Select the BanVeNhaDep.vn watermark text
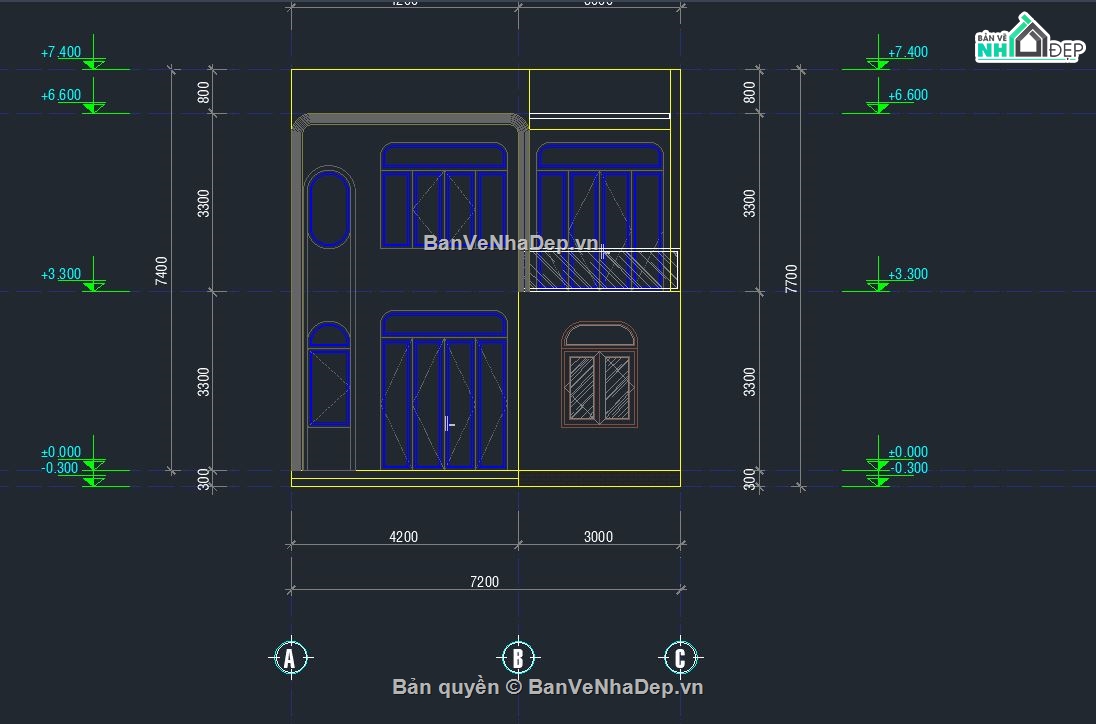The height and width of the screenshot is (724, 1096). pos(512,243)
